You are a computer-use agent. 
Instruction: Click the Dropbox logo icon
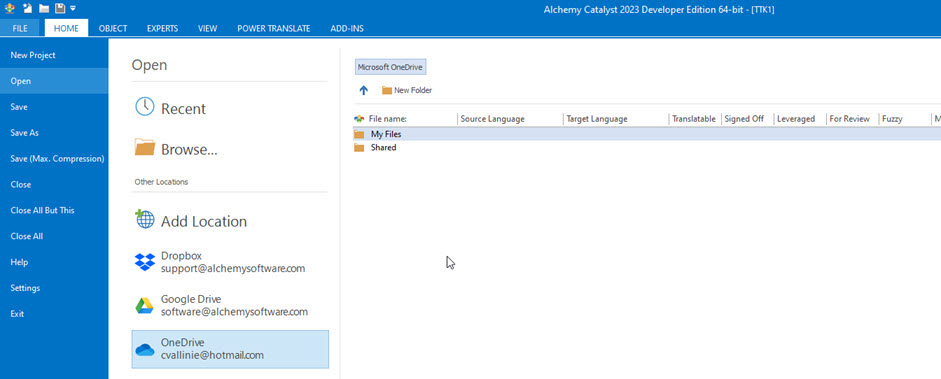[145, 262]
